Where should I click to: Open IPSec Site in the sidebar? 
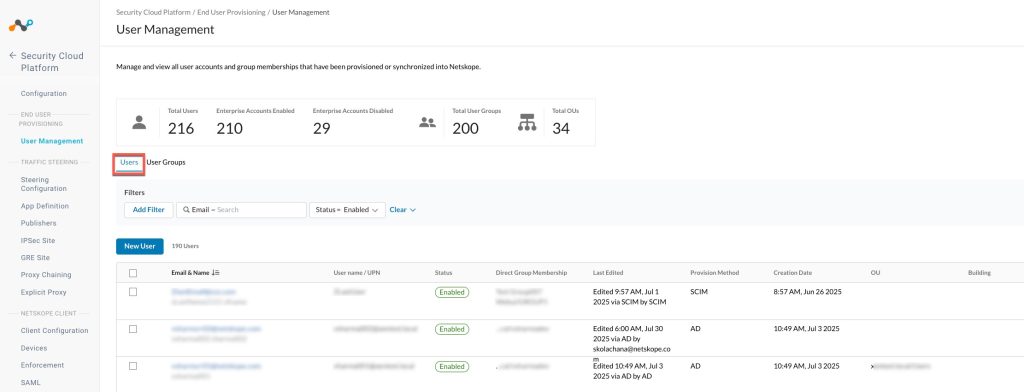[38, 240]
